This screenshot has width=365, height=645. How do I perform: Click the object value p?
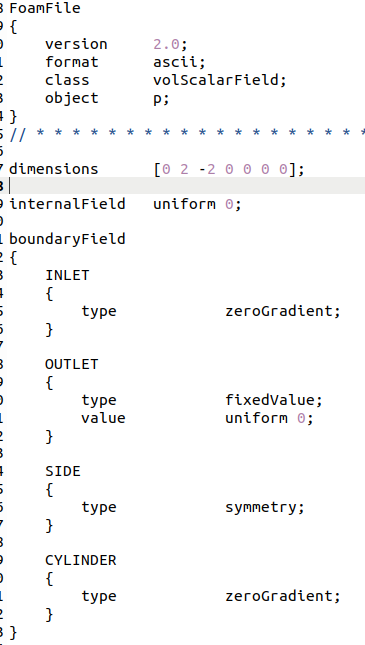(x=157, y=99)
